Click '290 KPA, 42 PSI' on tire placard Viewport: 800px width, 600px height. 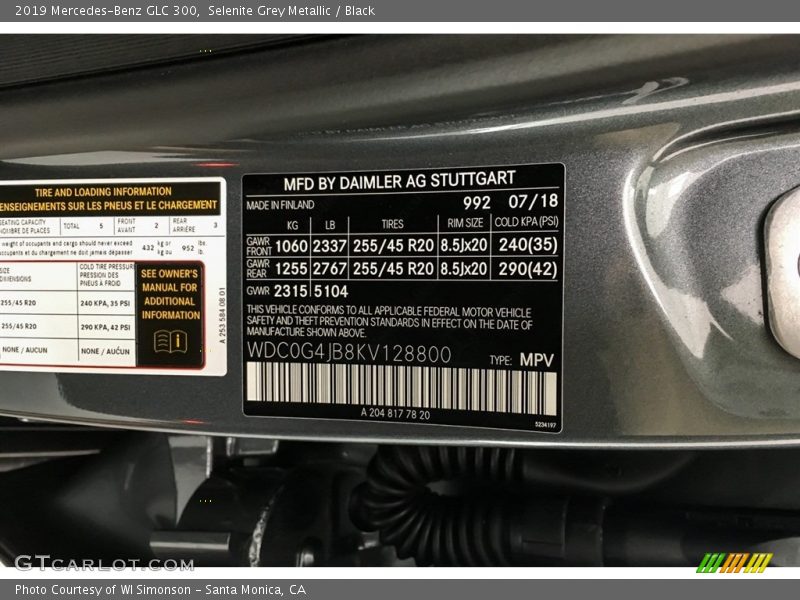coord(105,327)
